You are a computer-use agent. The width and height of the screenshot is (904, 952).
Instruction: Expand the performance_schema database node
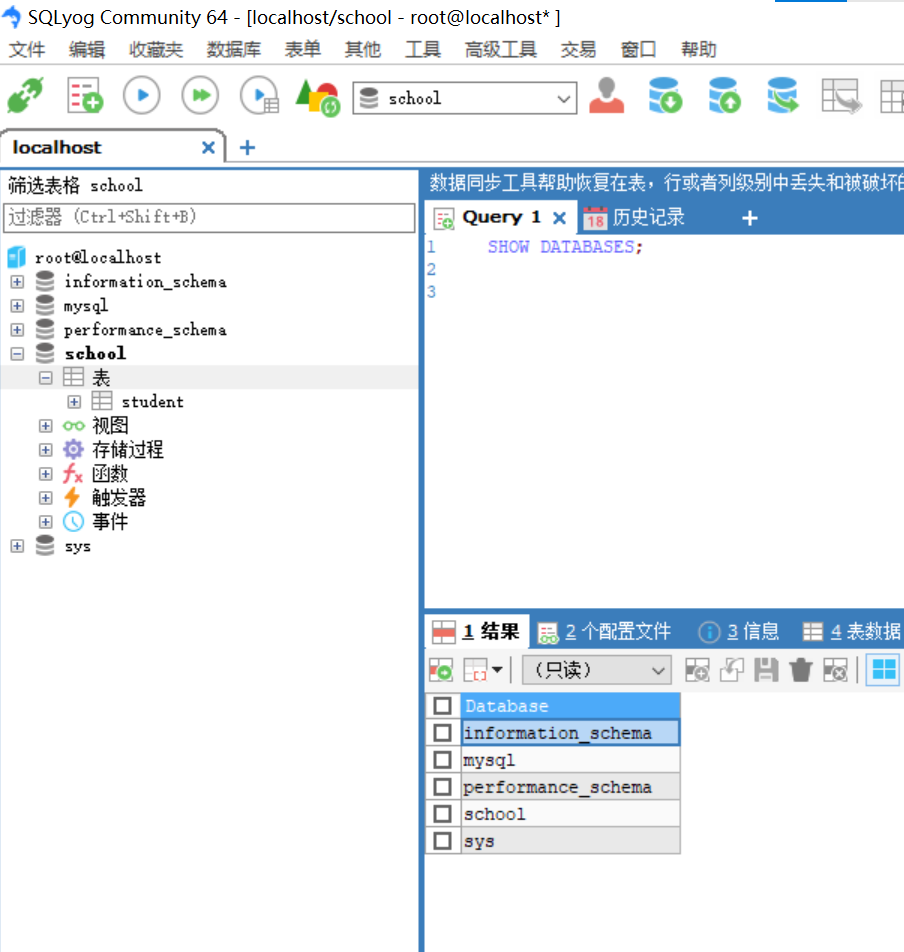click(17, 330)
